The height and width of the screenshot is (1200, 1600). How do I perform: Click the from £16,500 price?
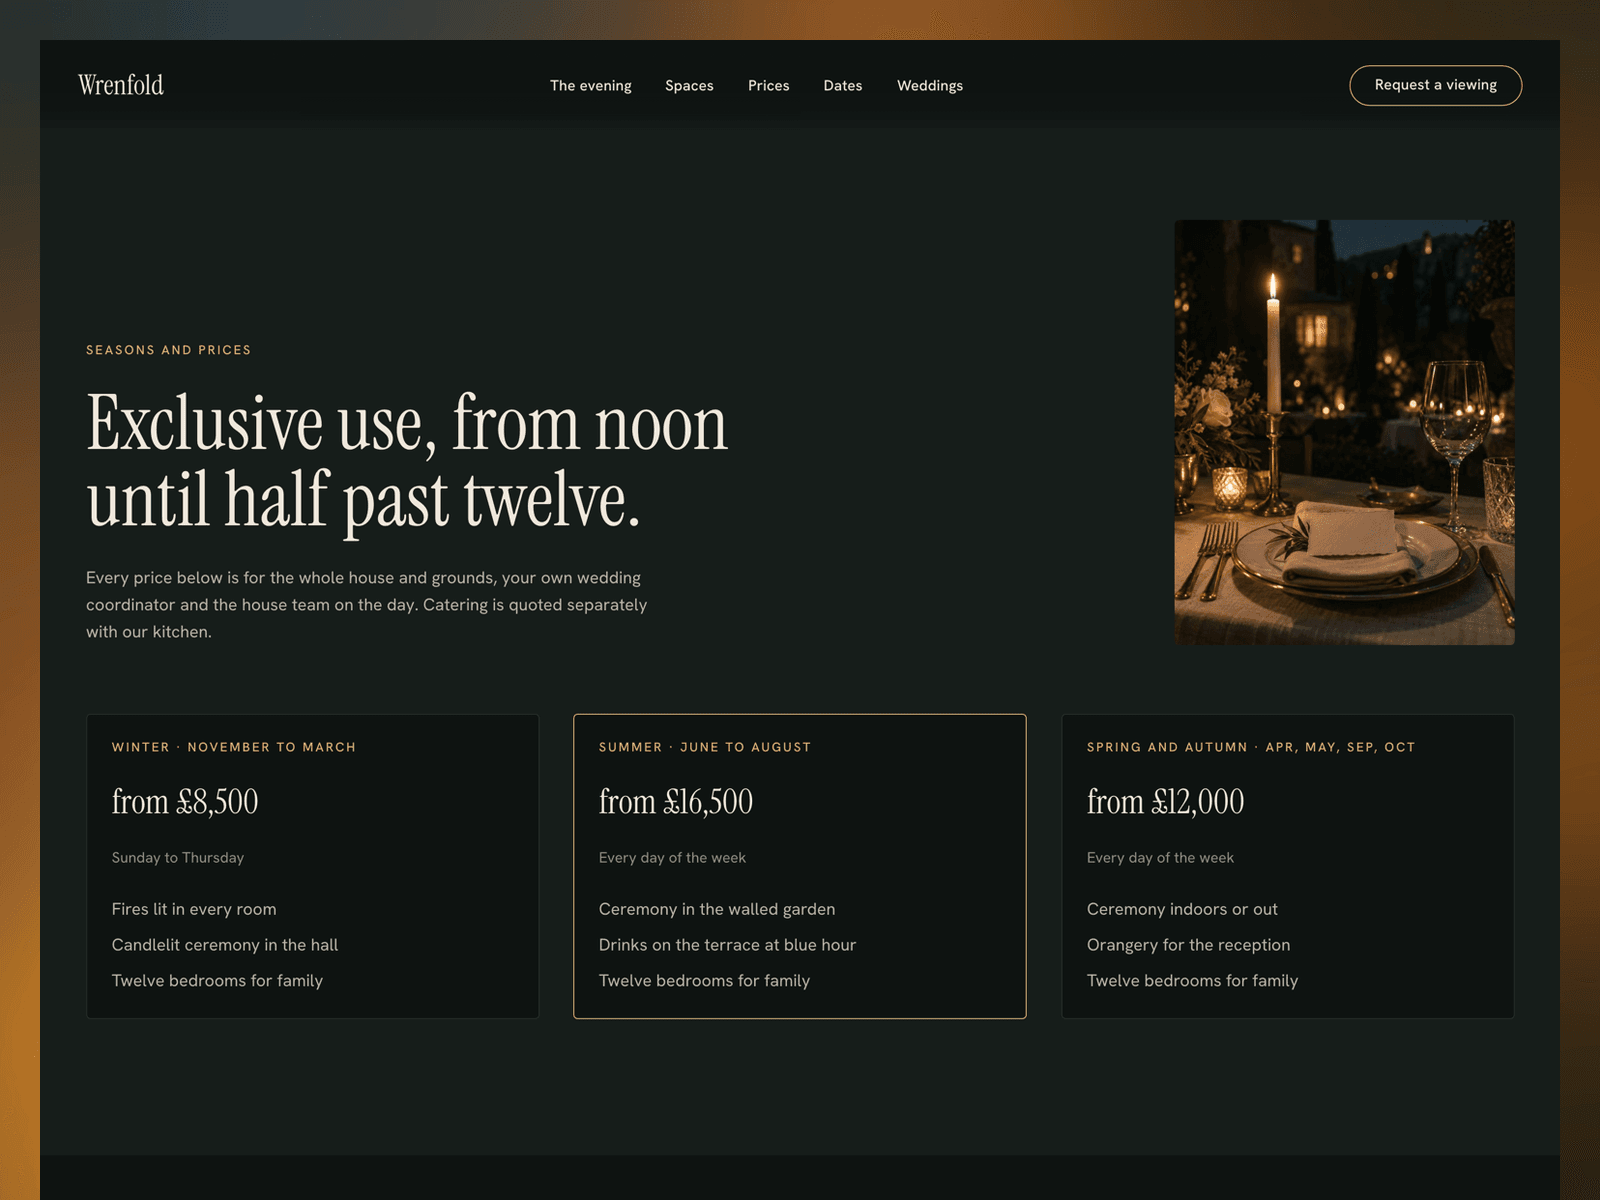[x=676, y=801]
